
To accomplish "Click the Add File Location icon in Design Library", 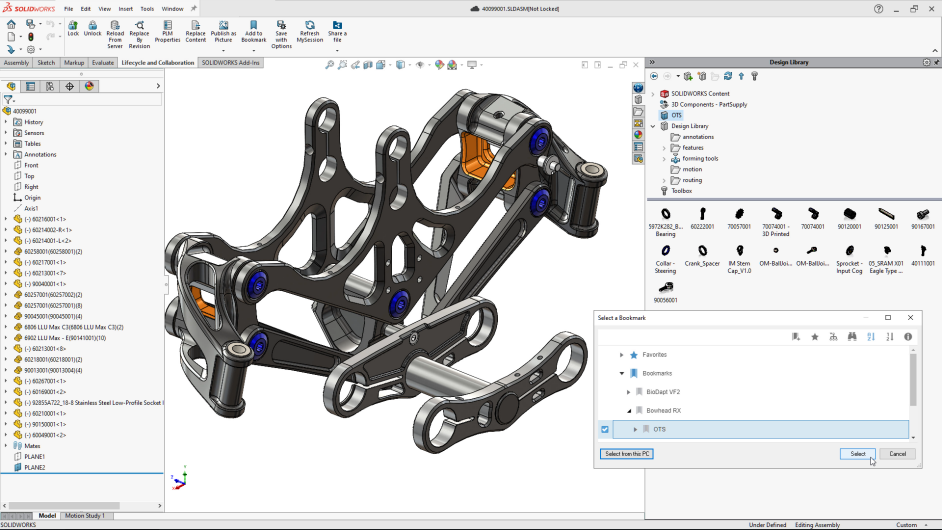I will coord(702,76).
